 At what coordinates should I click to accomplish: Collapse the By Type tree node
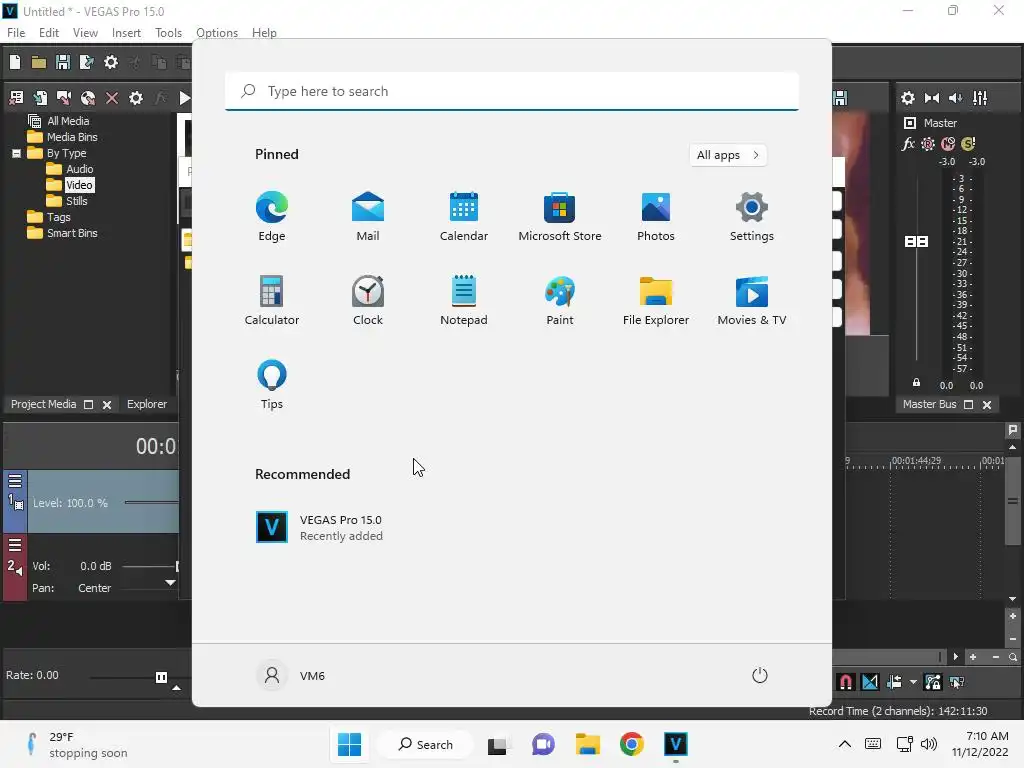tap(16, 153)
